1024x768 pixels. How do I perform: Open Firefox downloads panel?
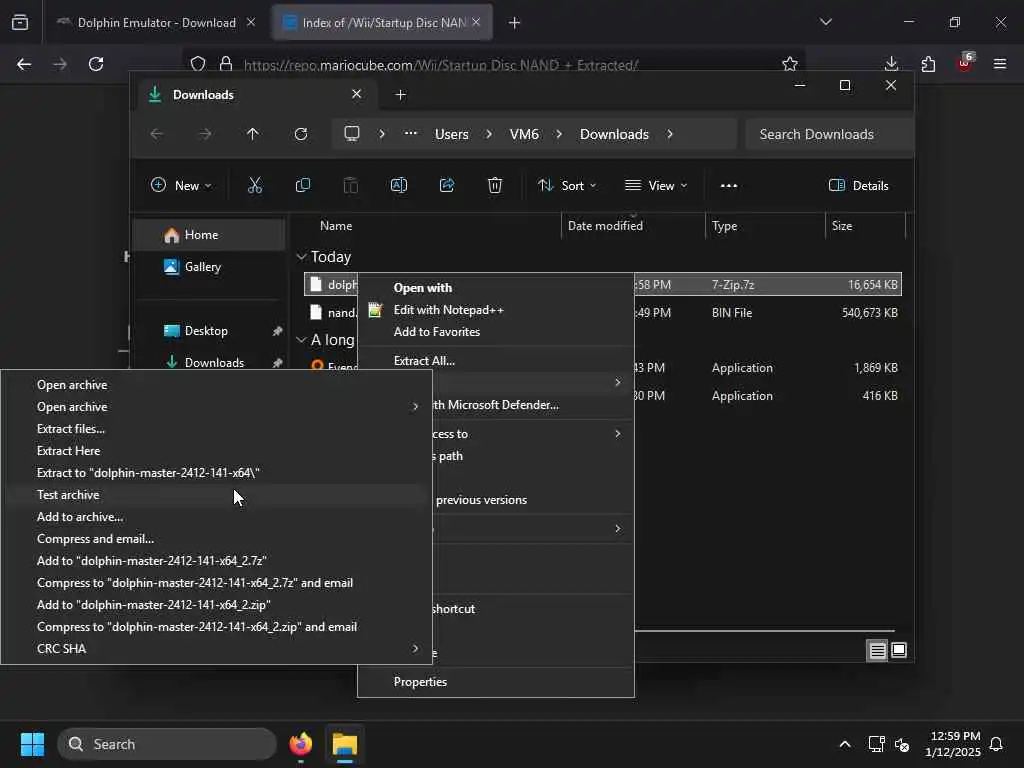click(891, 64)
